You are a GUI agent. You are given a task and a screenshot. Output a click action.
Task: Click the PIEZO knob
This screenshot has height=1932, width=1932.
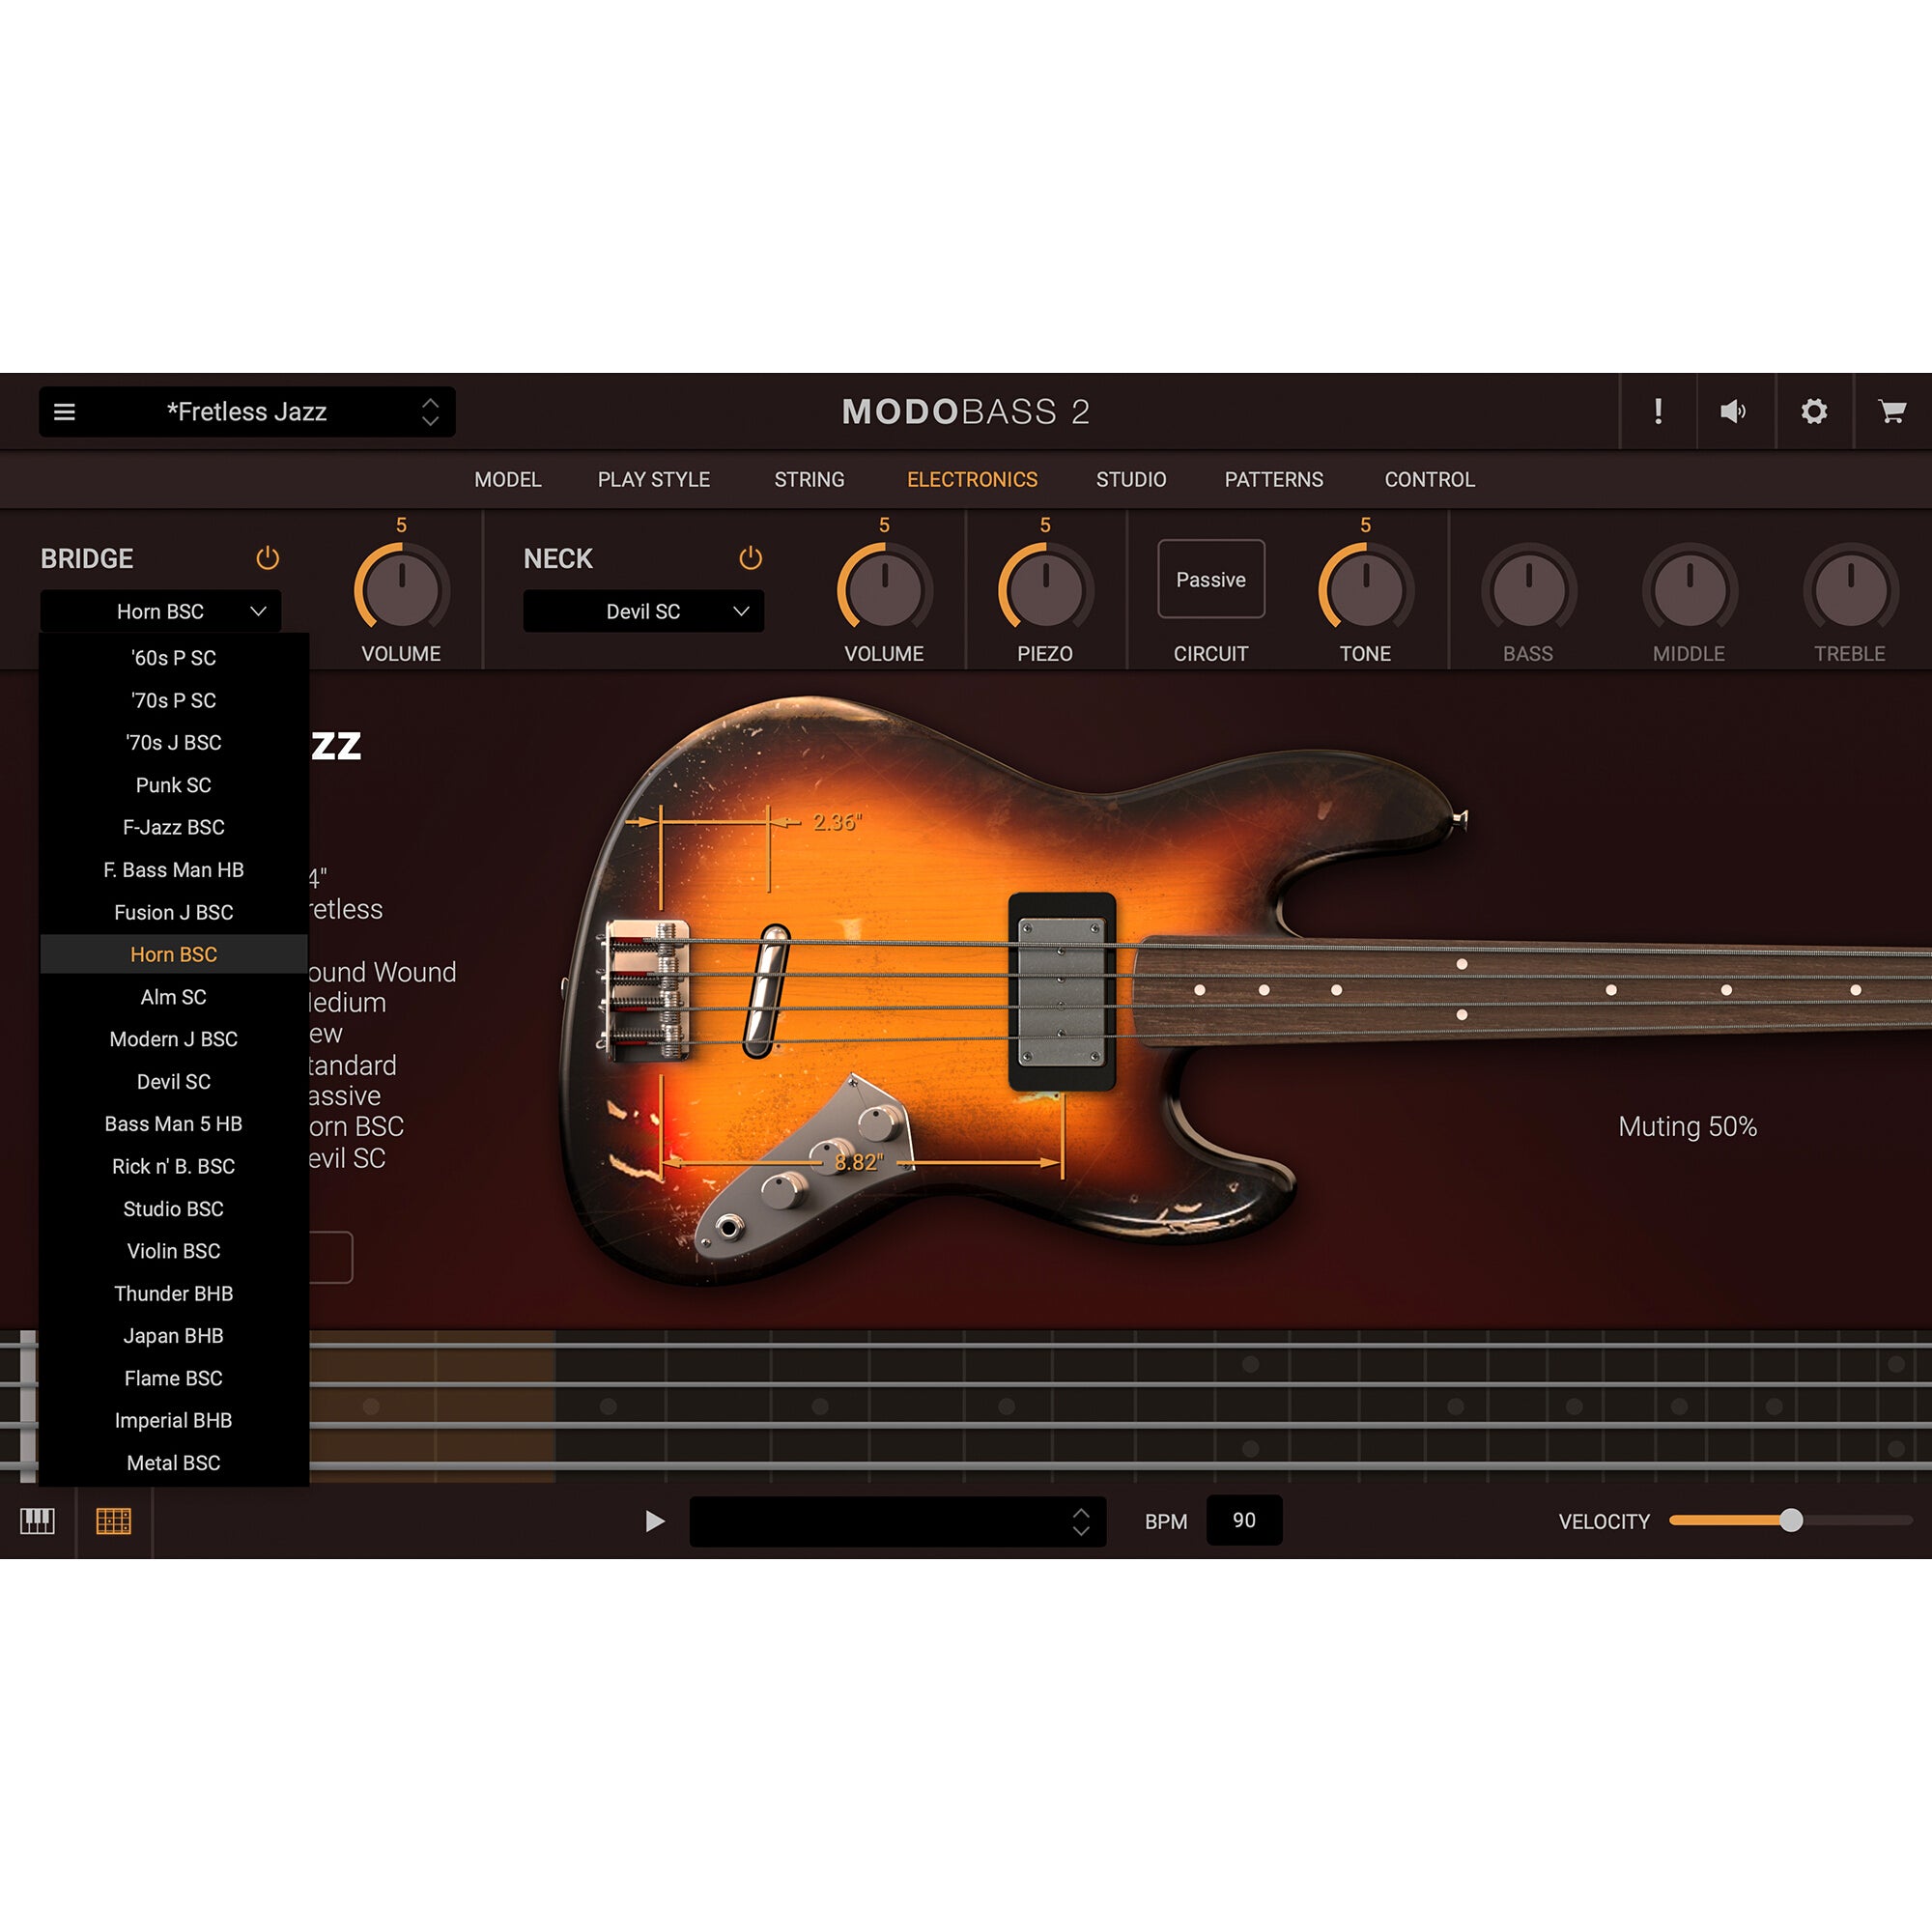(1045, 589)
